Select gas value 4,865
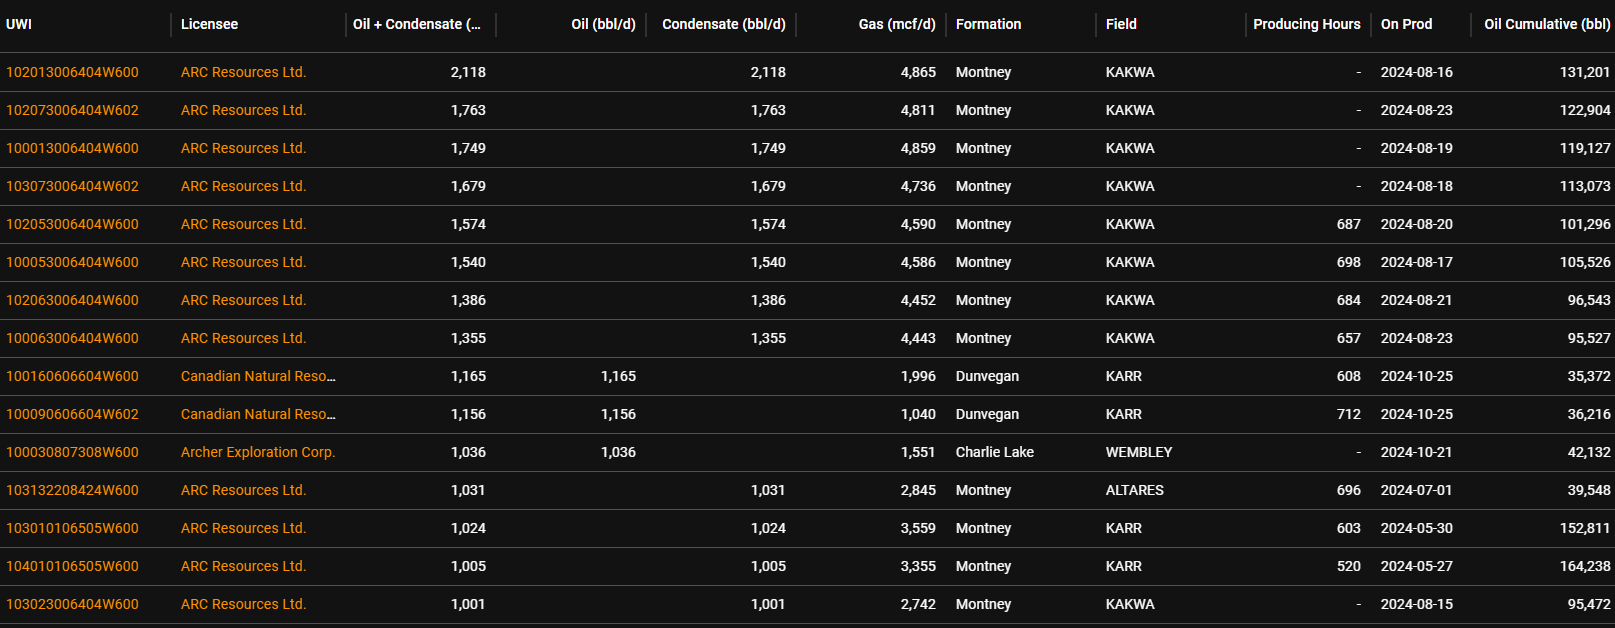This screenshot has width=1615, height=628. click(x=918, y=72)
